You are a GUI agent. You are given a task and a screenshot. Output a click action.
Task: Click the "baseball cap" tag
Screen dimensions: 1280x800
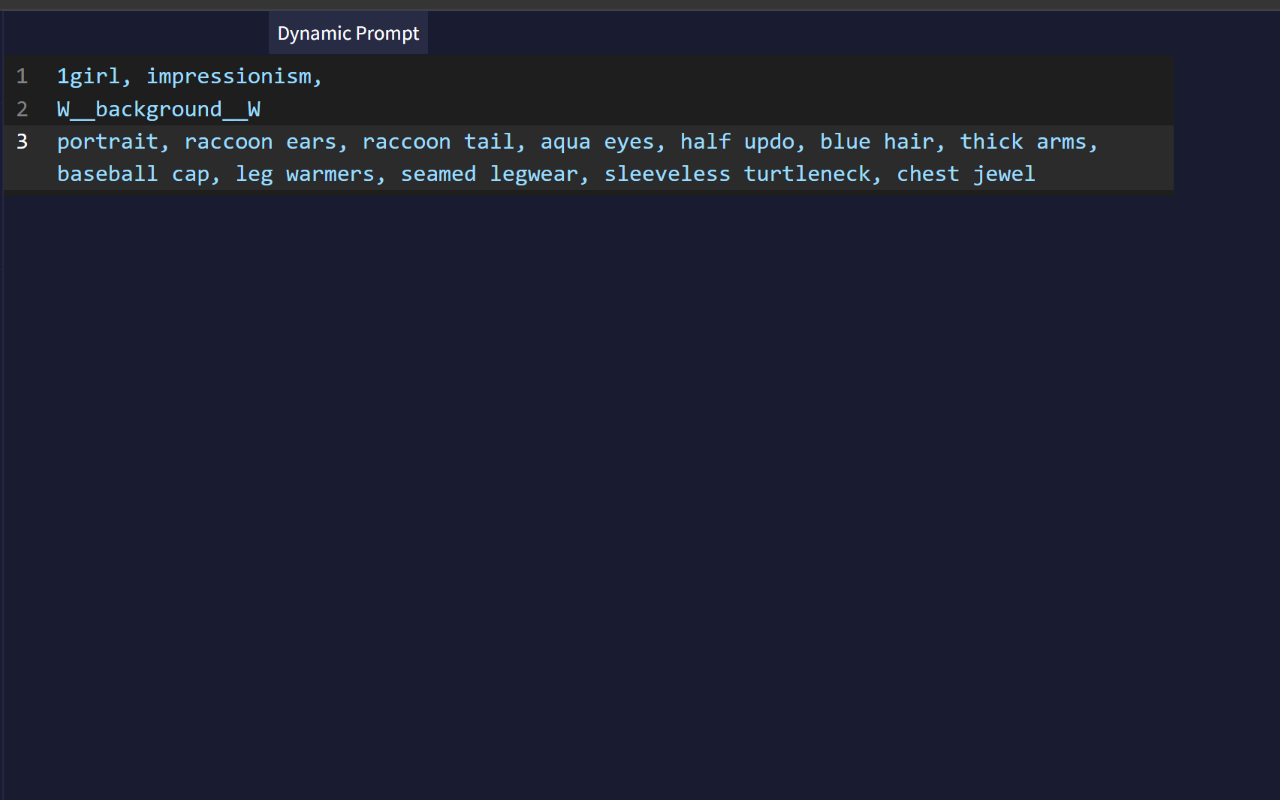coord(133,174)
